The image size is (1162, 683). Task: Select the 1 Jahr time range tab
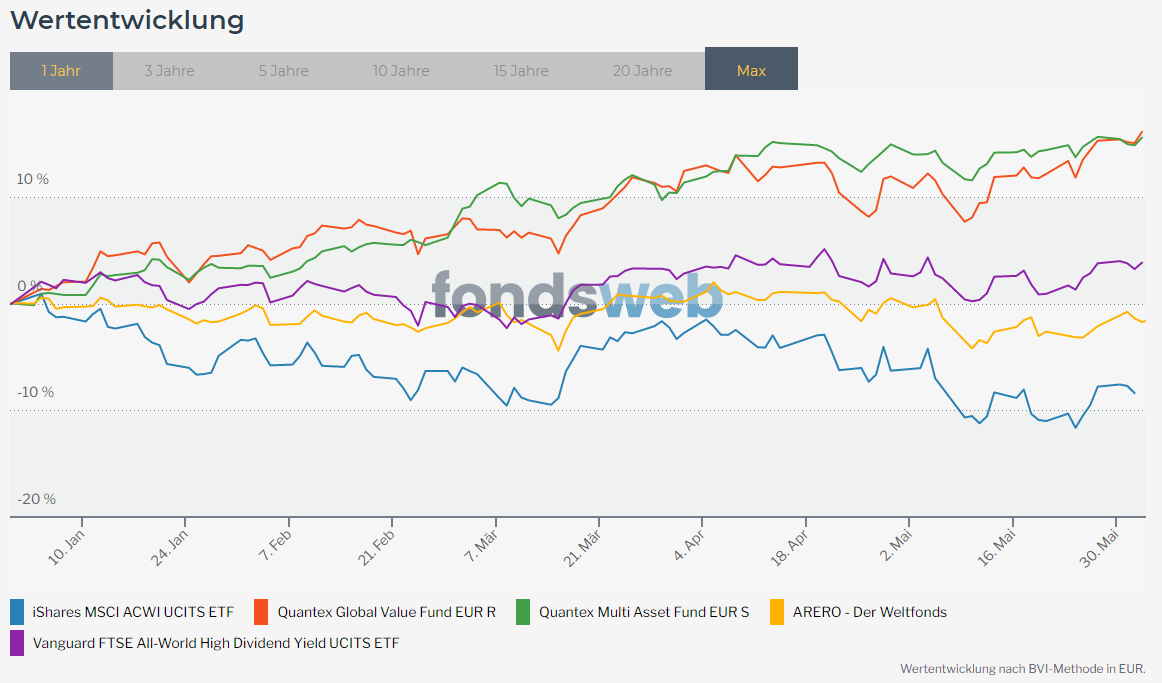point(62,71)
